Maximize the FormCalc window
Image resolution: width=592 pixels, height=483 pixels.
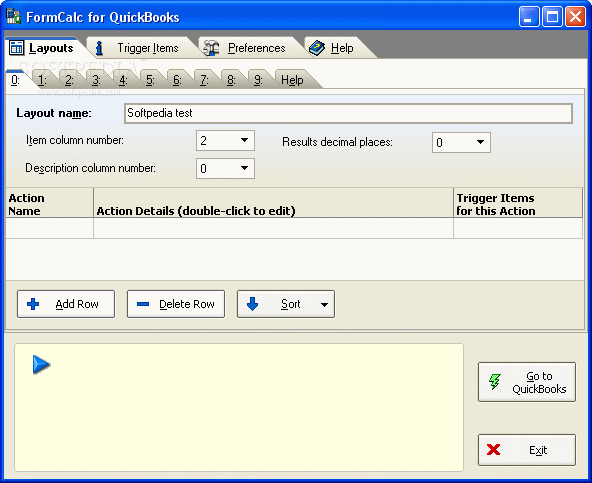pyautogui.click(x=552, y=17)
